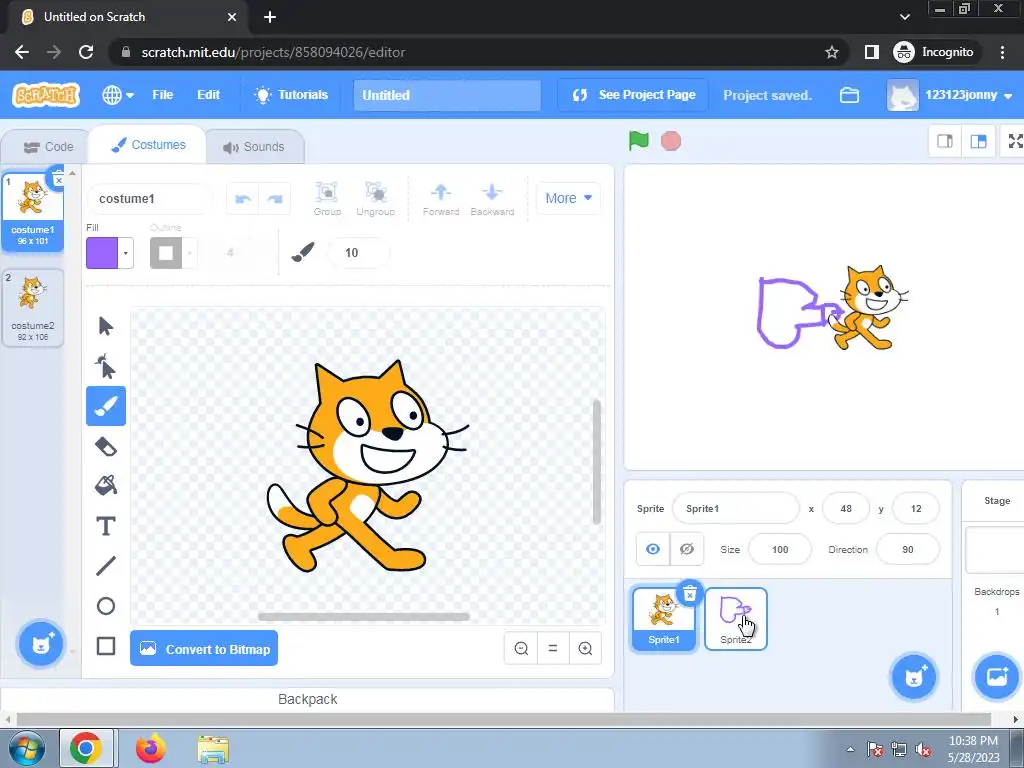
Task: Select the Brush tool in toolbox
Action: (x=106, y=406)
